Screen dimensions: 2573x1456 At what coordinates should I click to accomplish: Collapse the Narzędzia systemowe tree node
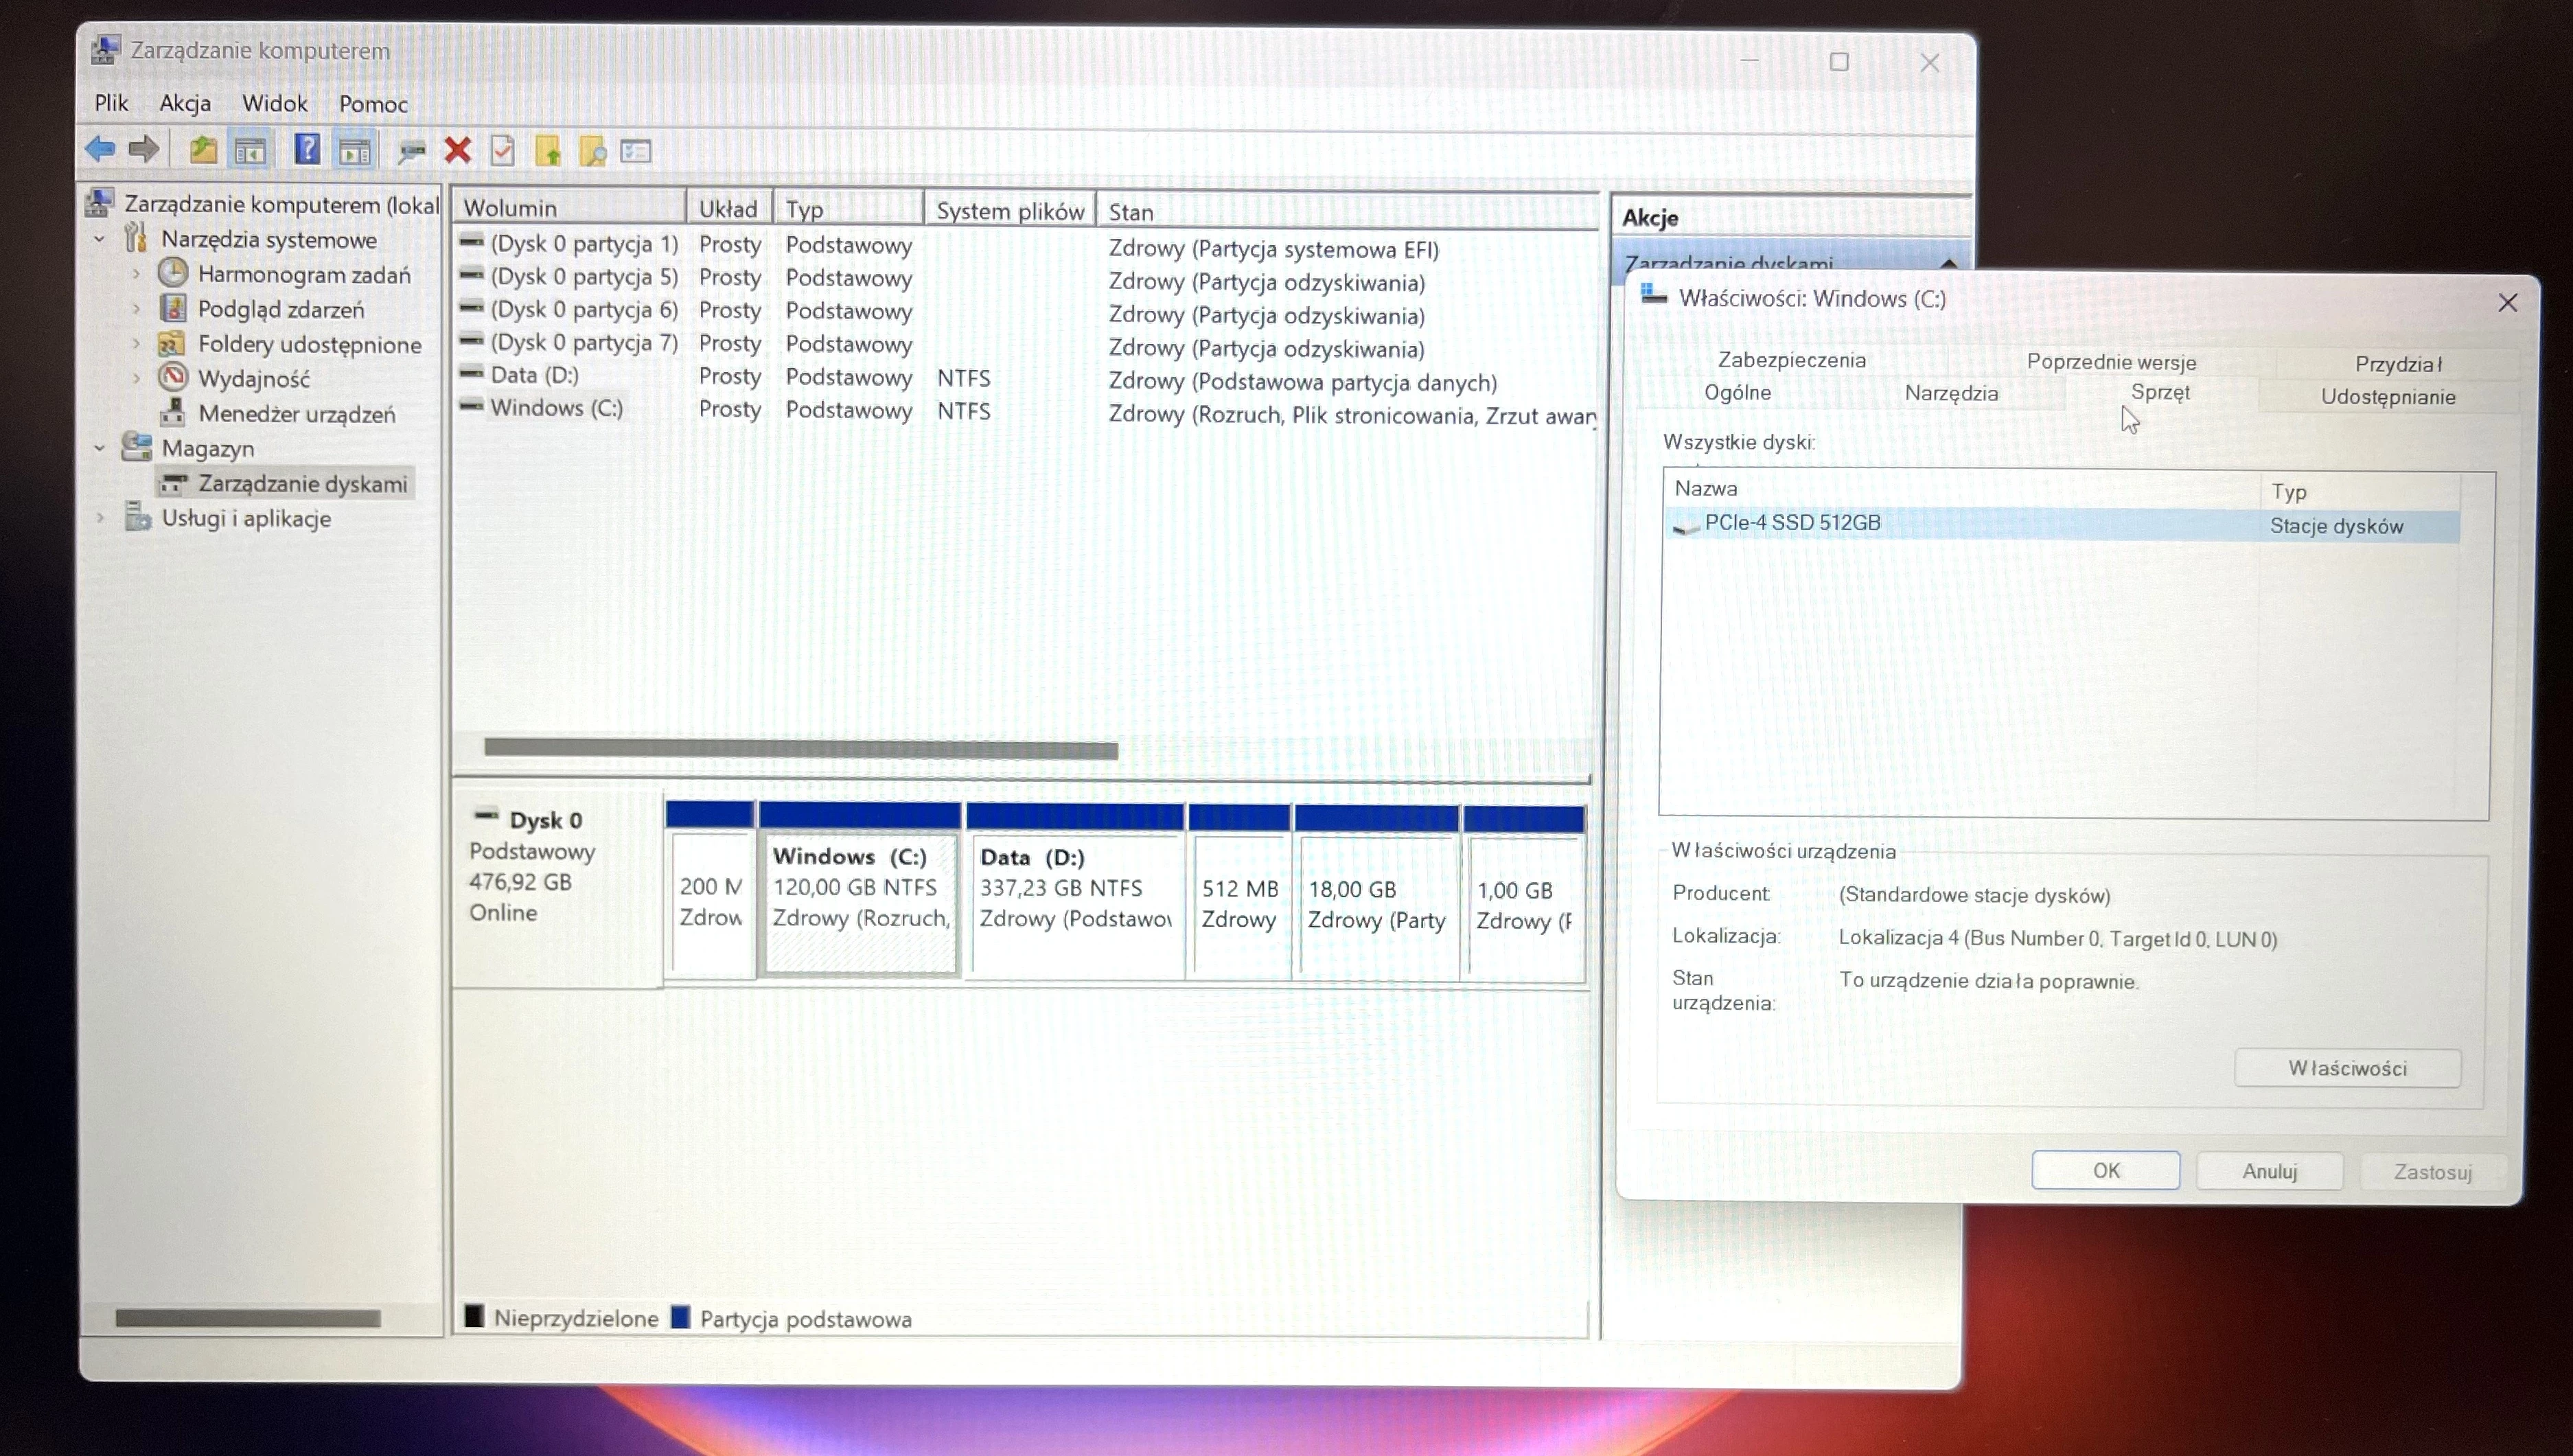(x=100, y=239)
